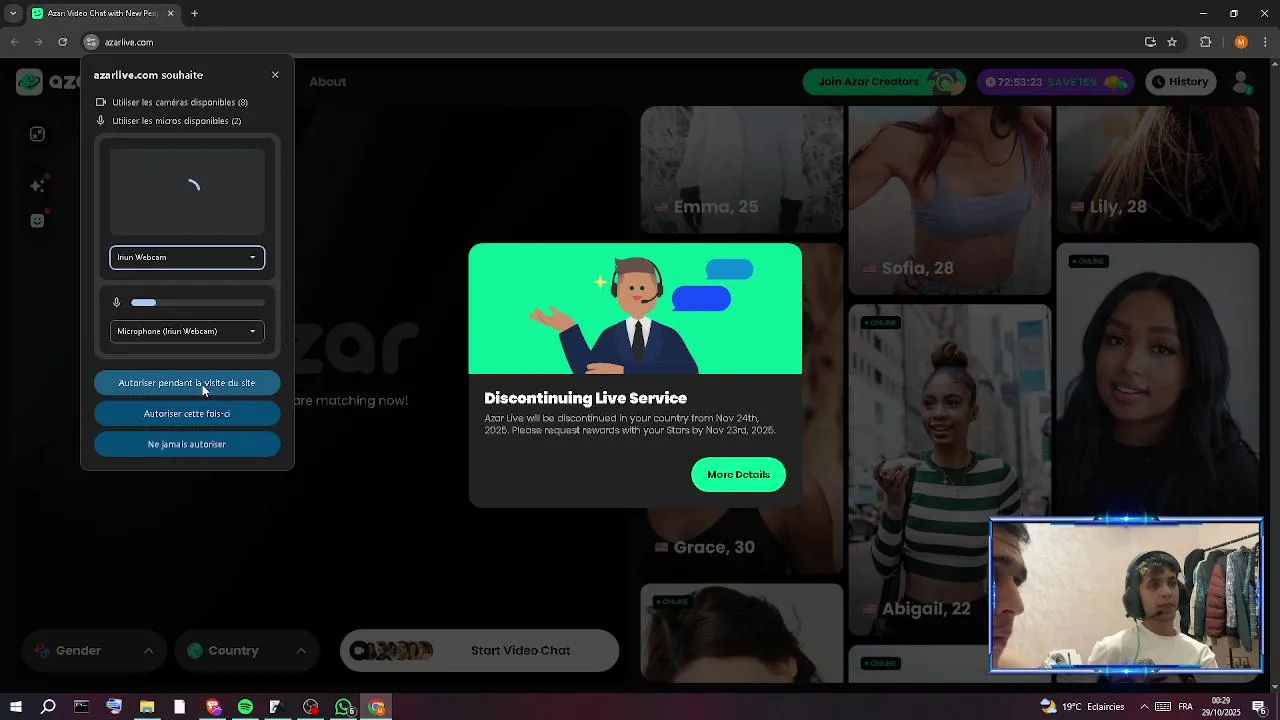This screenshot has height=720, width=1280.
Task: Close the azarlive.com permission prompt
Action: point(275,75)
